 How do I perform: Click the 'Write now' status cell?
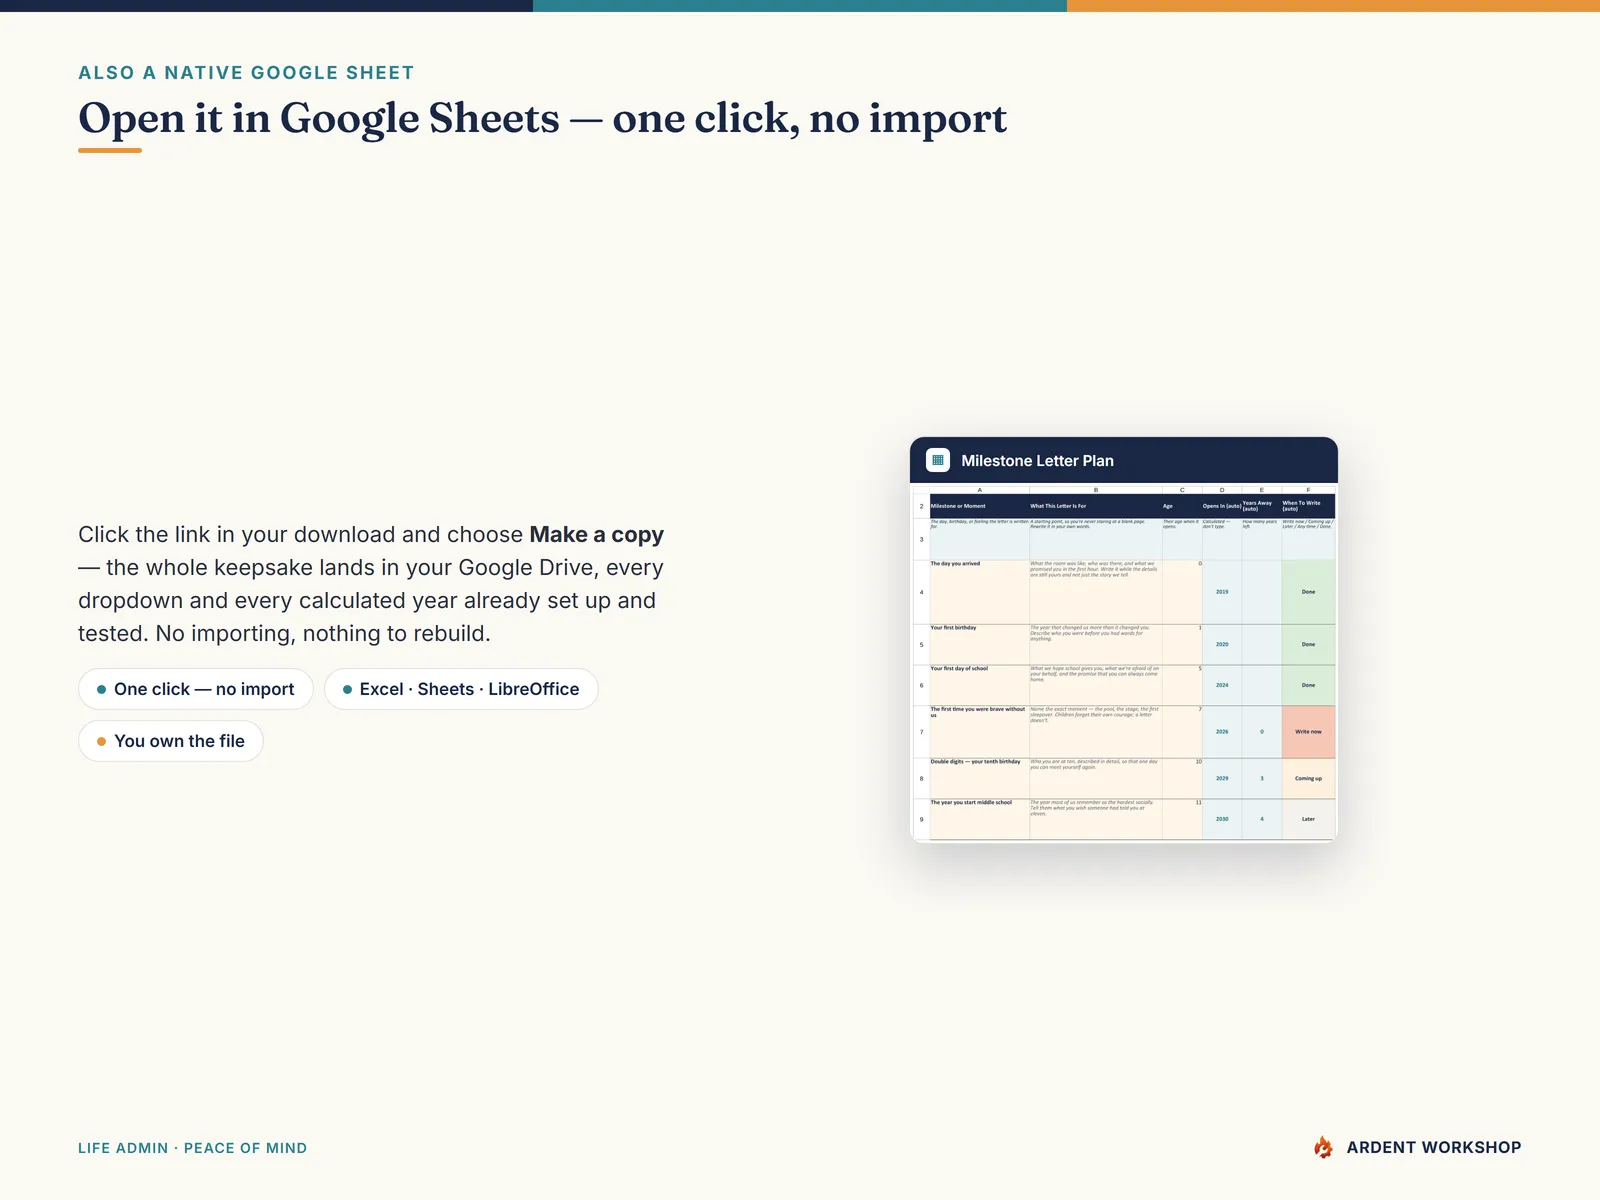point(1308,732)
